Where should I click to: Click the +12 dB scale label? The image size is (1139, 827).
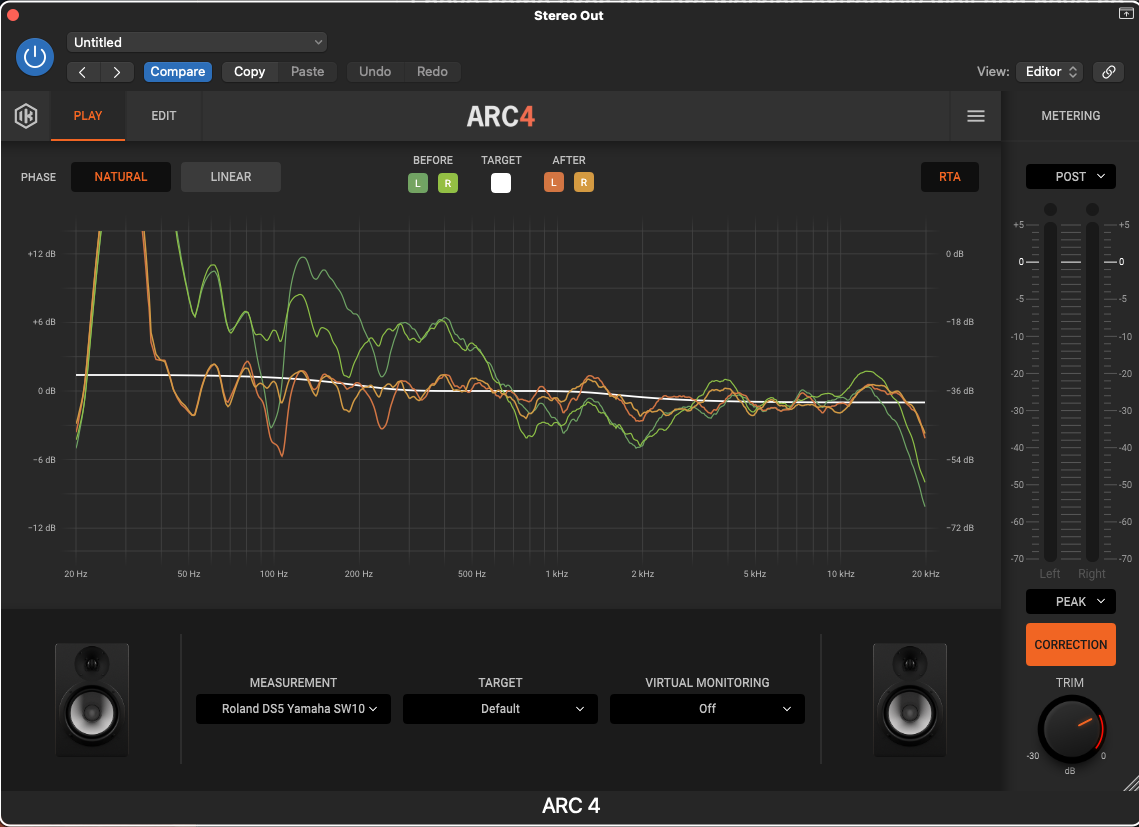[x=41, y=254]
